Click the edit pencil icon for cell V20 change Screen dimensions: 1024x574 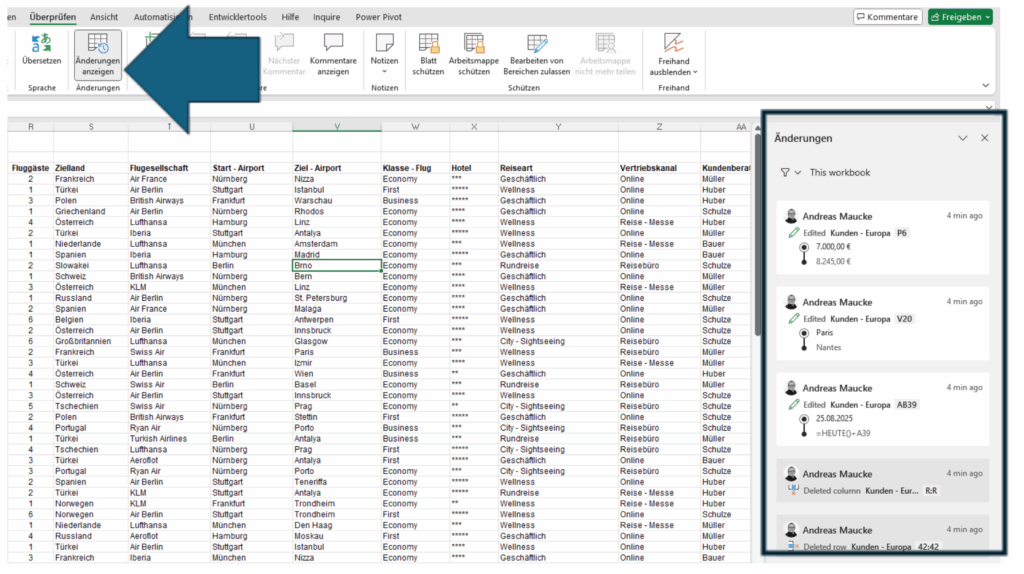pyautogui.click(x=793, y=319)
